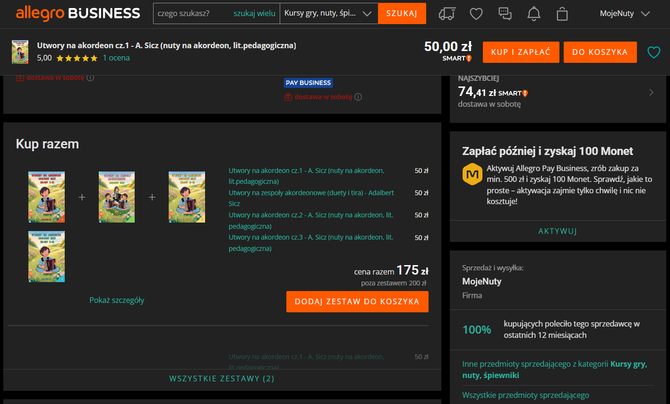The image size is (670, 404).
Task: Open favorites heart icon in top navigation
Action: [476, 14]
